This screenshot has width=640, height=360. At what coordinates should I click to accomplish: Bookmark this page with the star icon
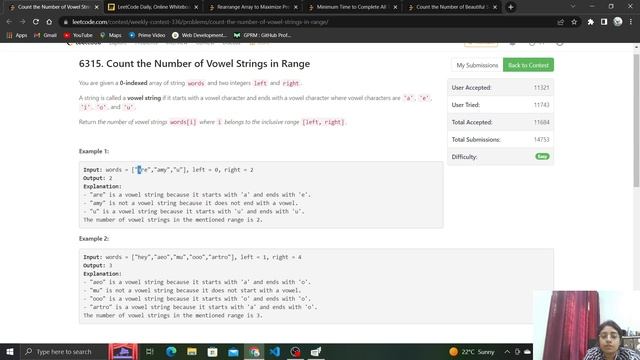tap(574, 22)
